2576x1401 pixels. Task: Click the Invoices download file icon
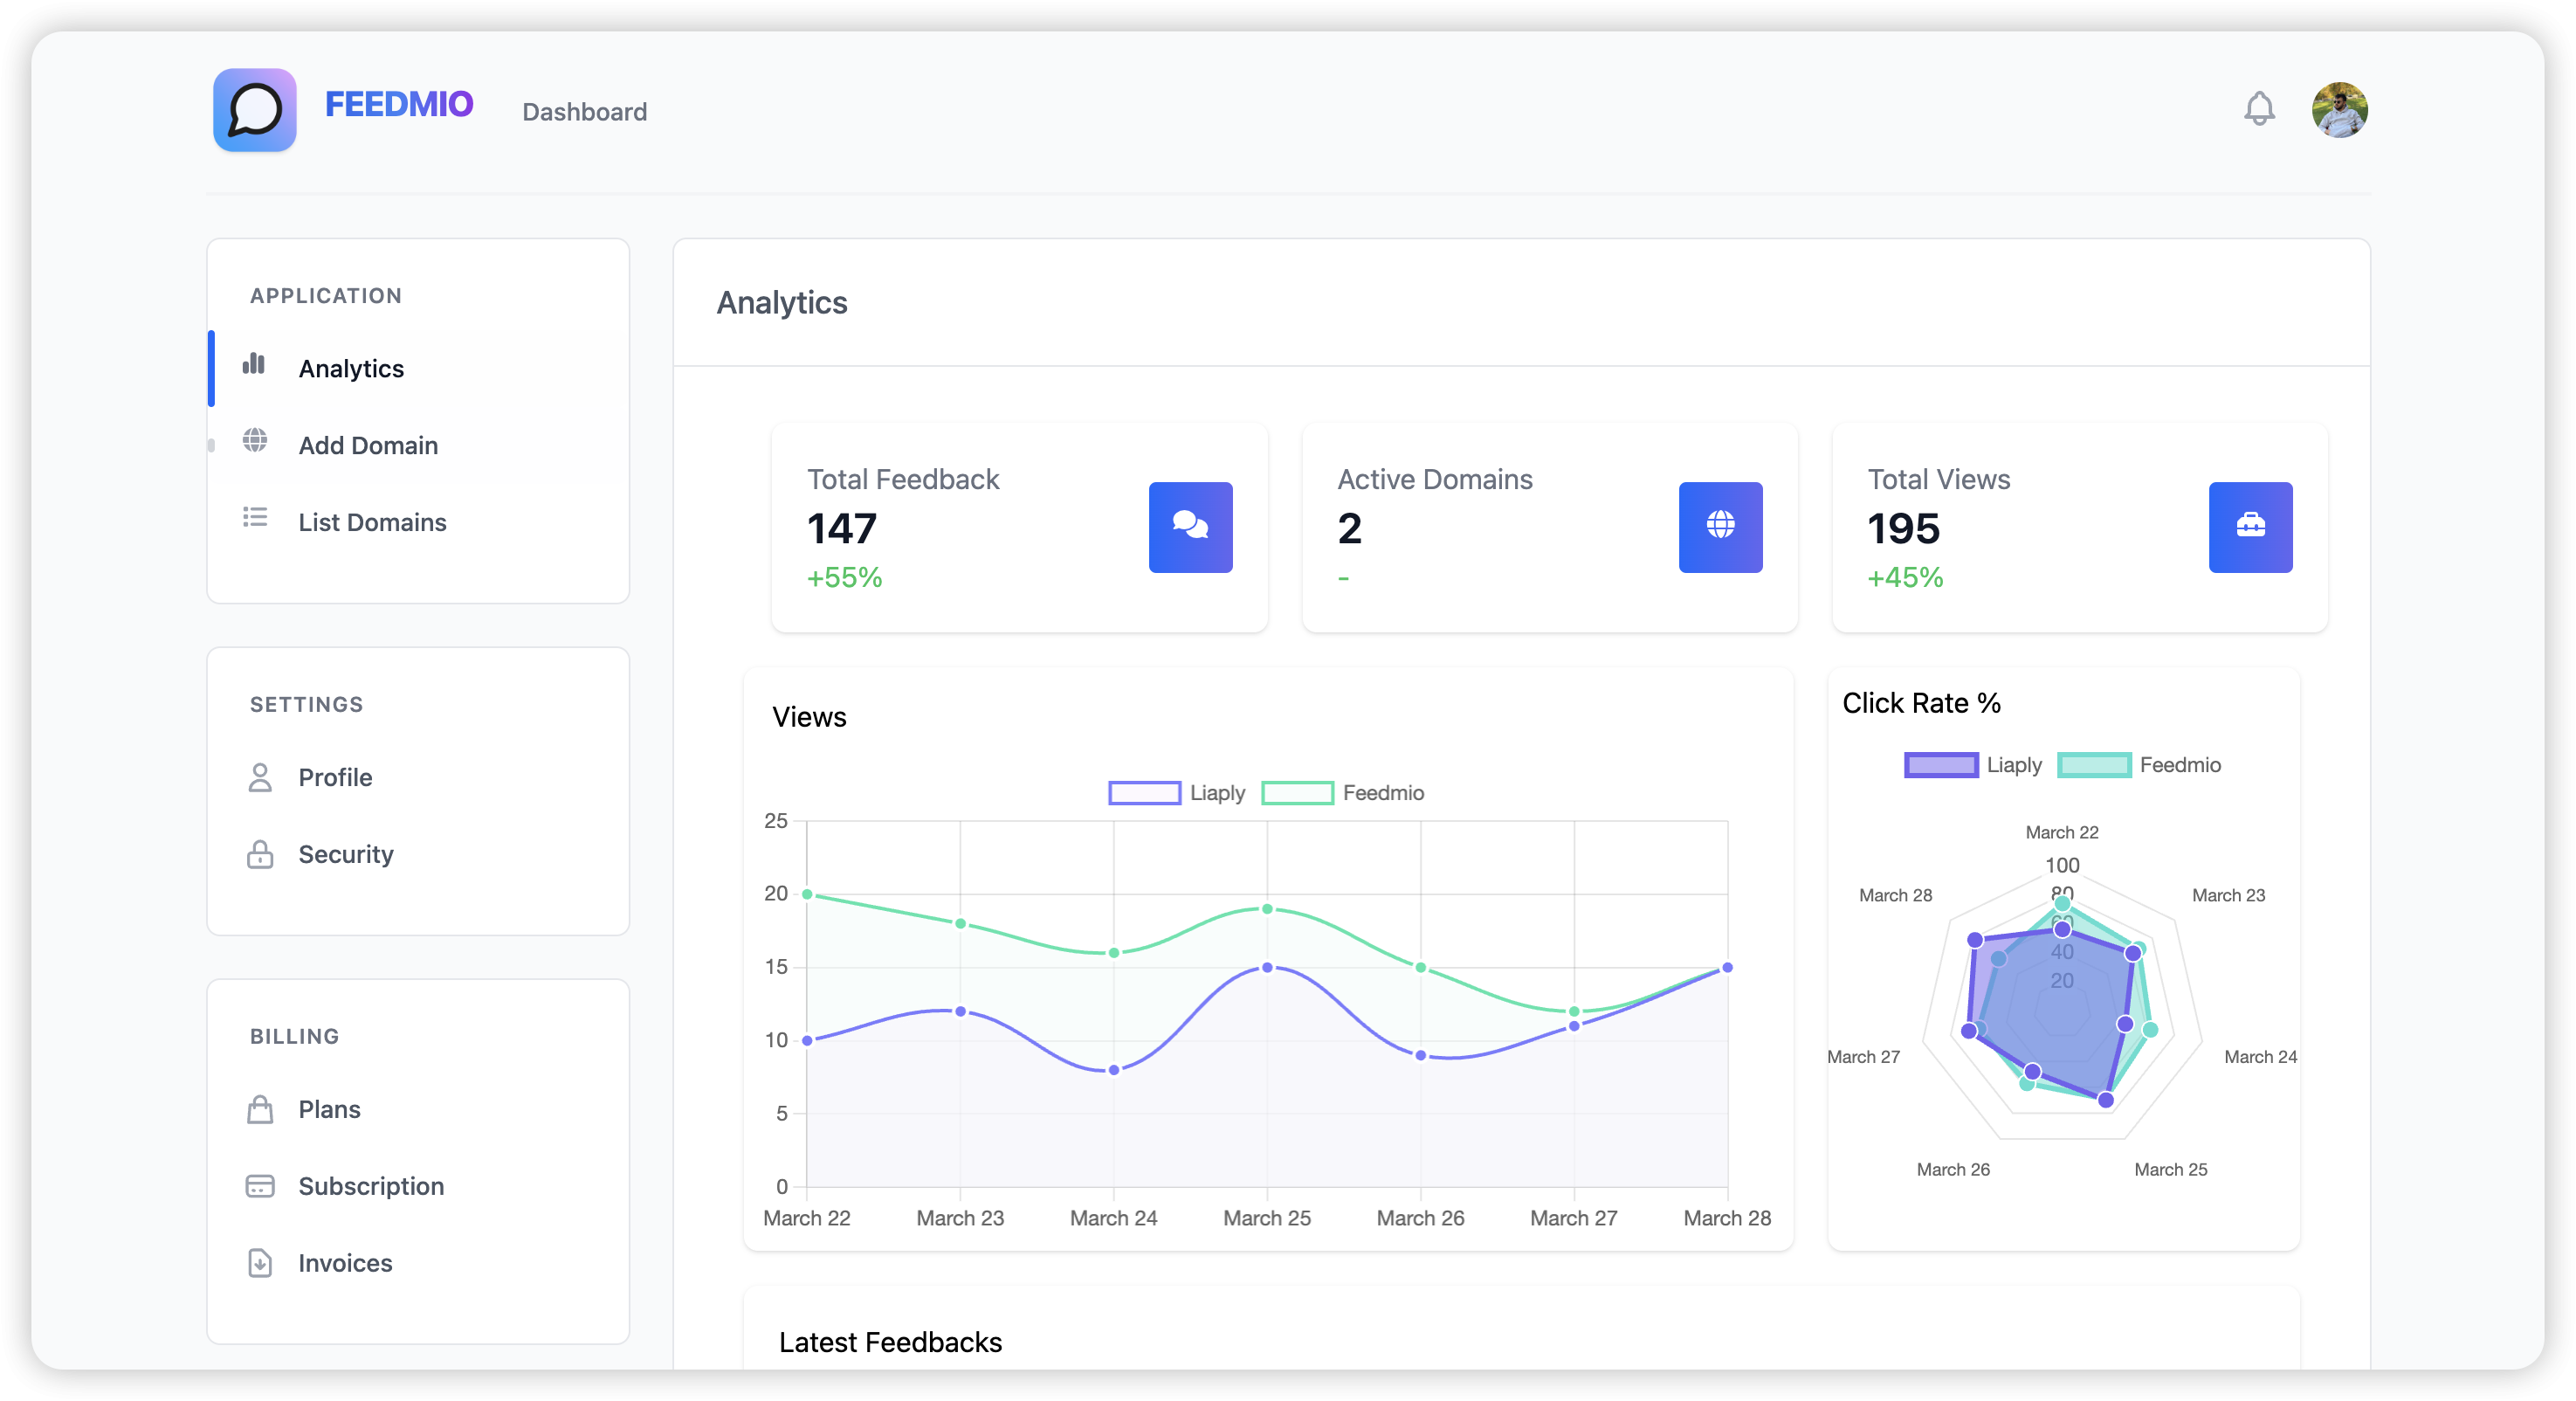click(260, 1263)
